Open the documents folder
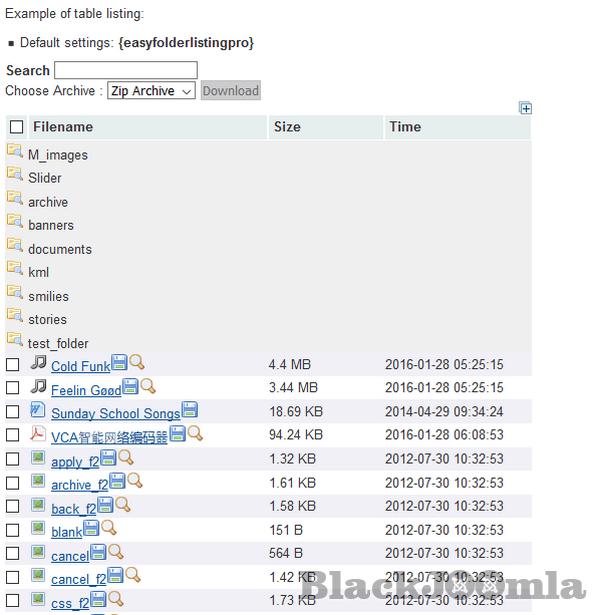The image size is (600, 615). click(59, 249)
